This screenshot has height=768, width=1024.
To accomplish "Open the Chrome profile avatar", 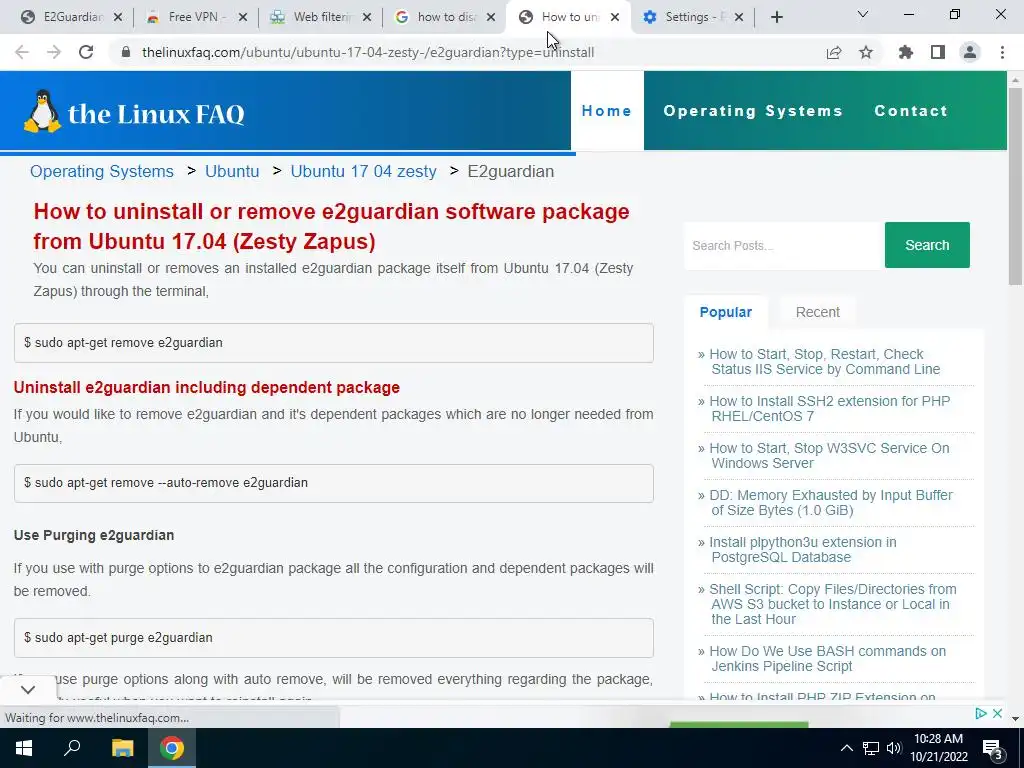I will pyautogui.click(x=970, y=52).
